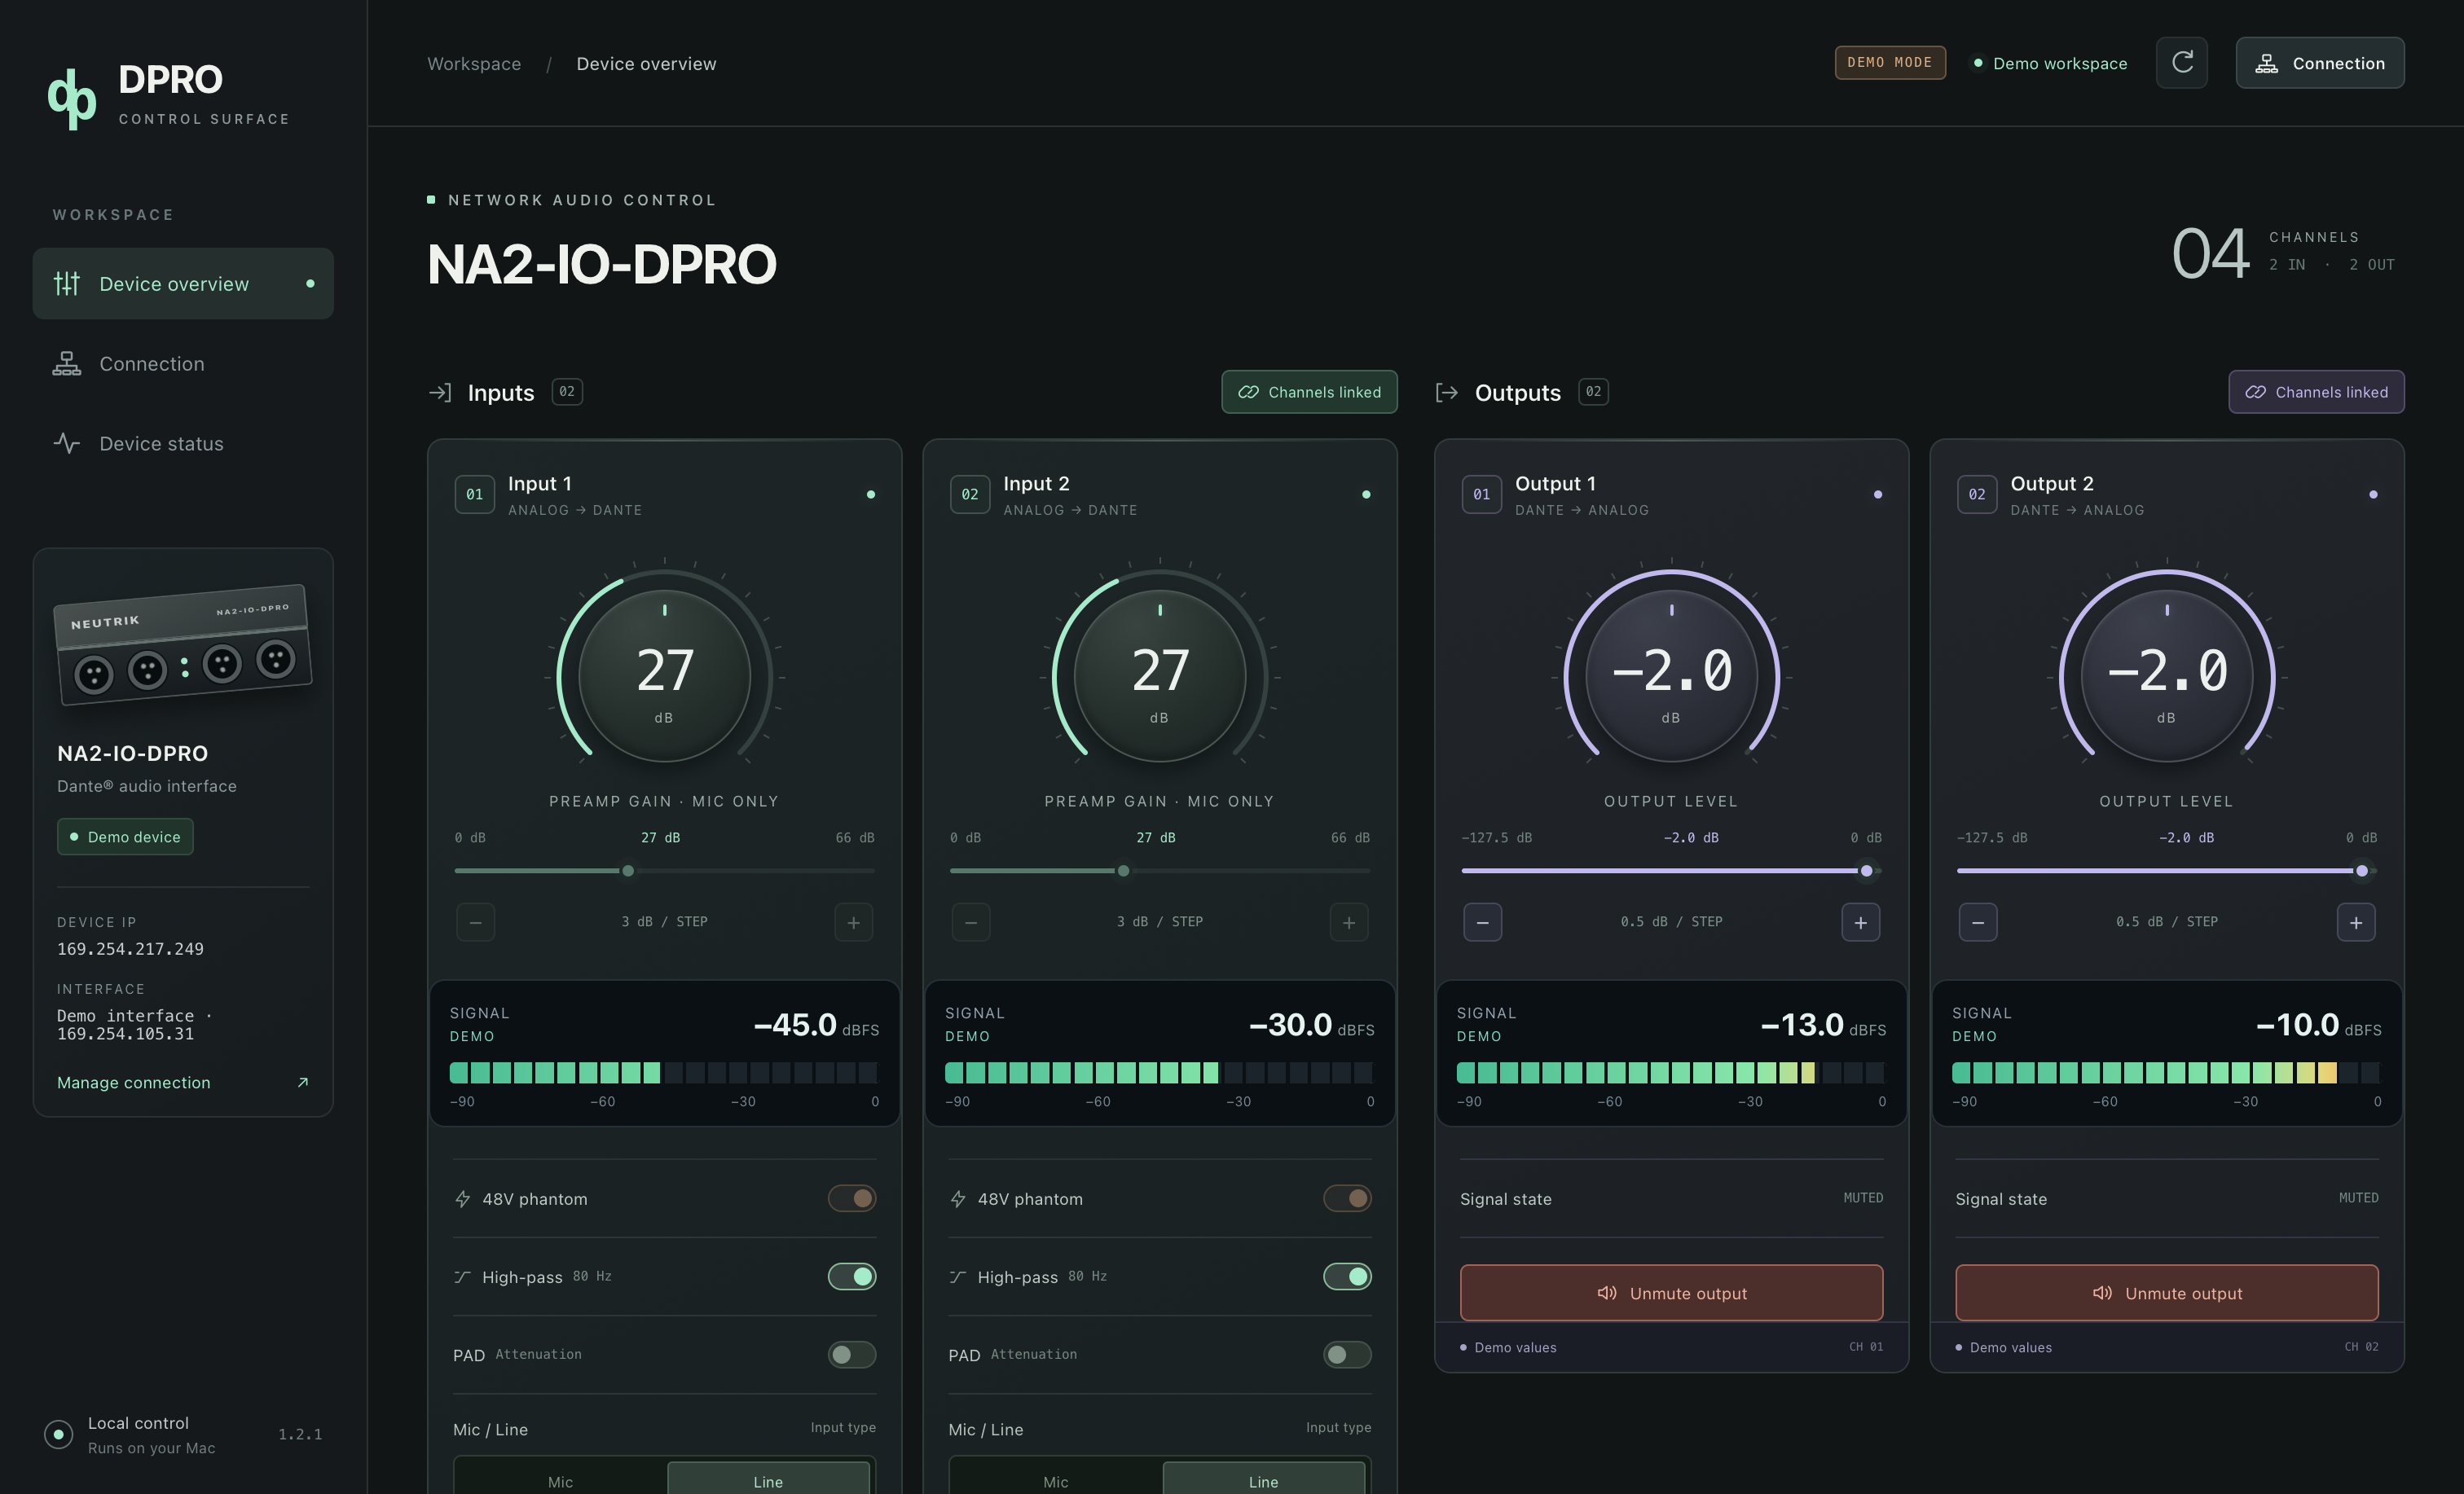The image size is (2464, 1494).
Task: Enable PAD attenuation on Input 2
Action: point(1347,1354)
